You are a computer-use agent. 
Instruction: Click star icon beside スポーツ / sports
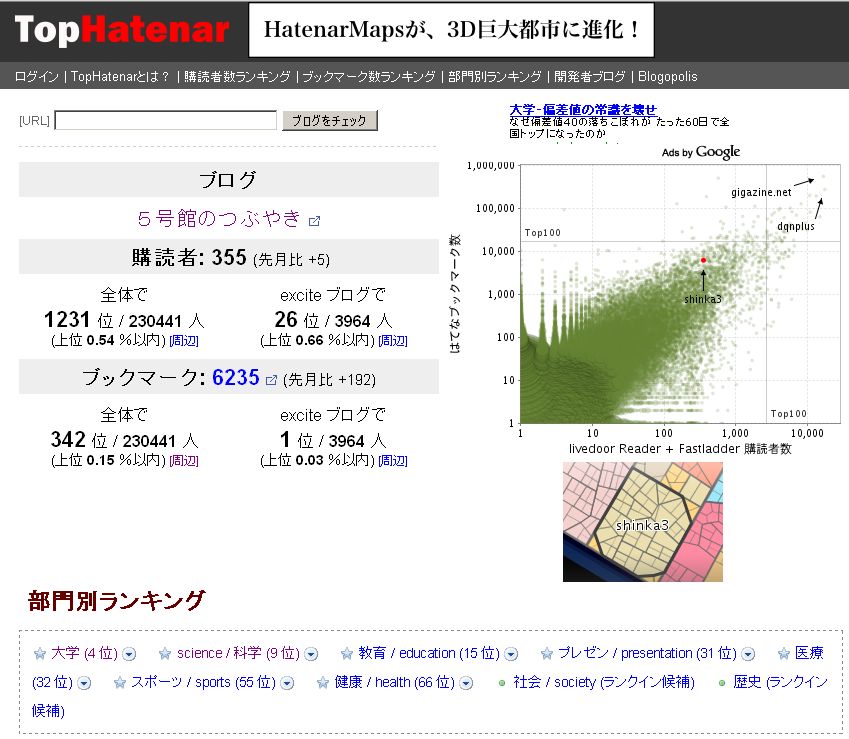click(x=120, y=683)
